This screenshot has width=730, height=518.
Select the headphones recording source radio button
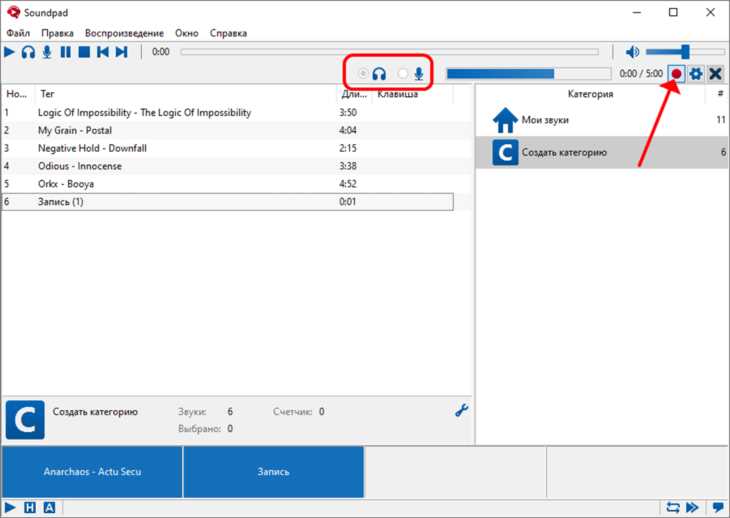coord(363,74)
